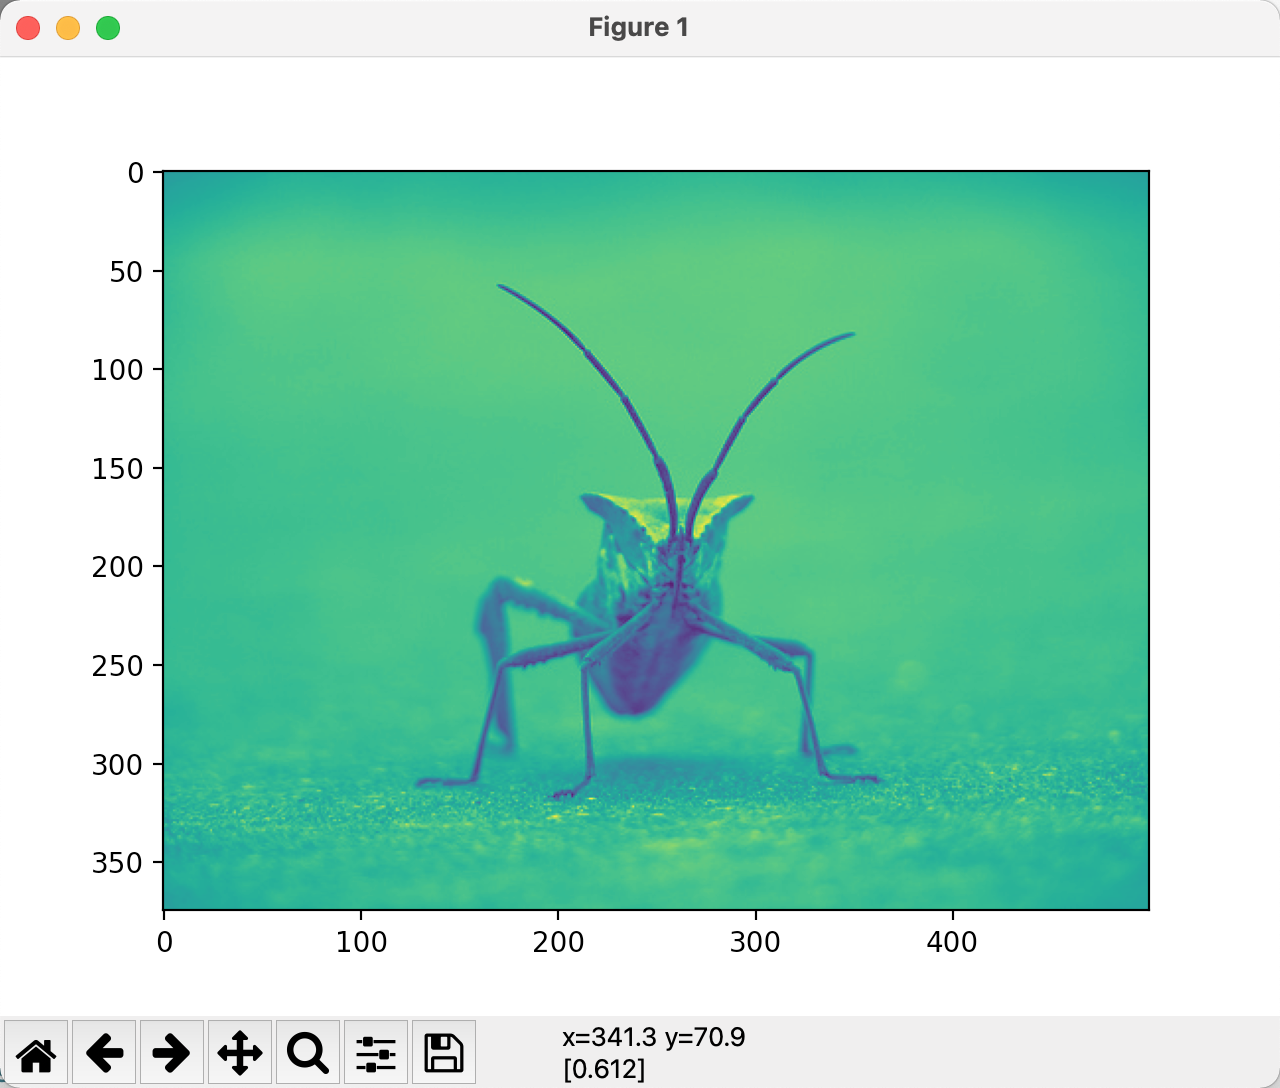Click the tip of the left antenna
1280x1088 pixels.
[500, 286]
